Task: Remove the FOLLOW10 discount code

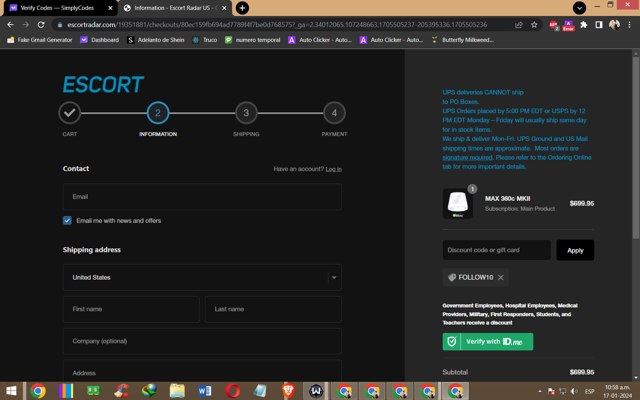Action: (500, 278)
